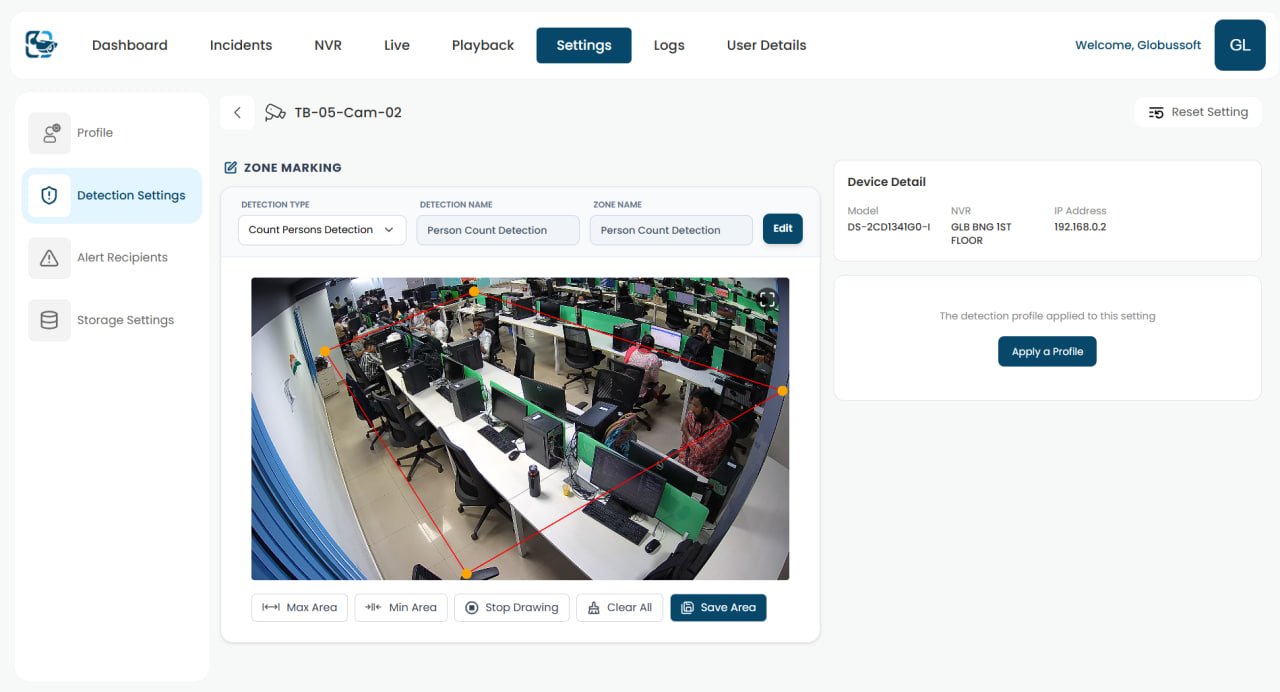1280x692 pixels.
Task: Open the Playback section
Action: [482, 45]
